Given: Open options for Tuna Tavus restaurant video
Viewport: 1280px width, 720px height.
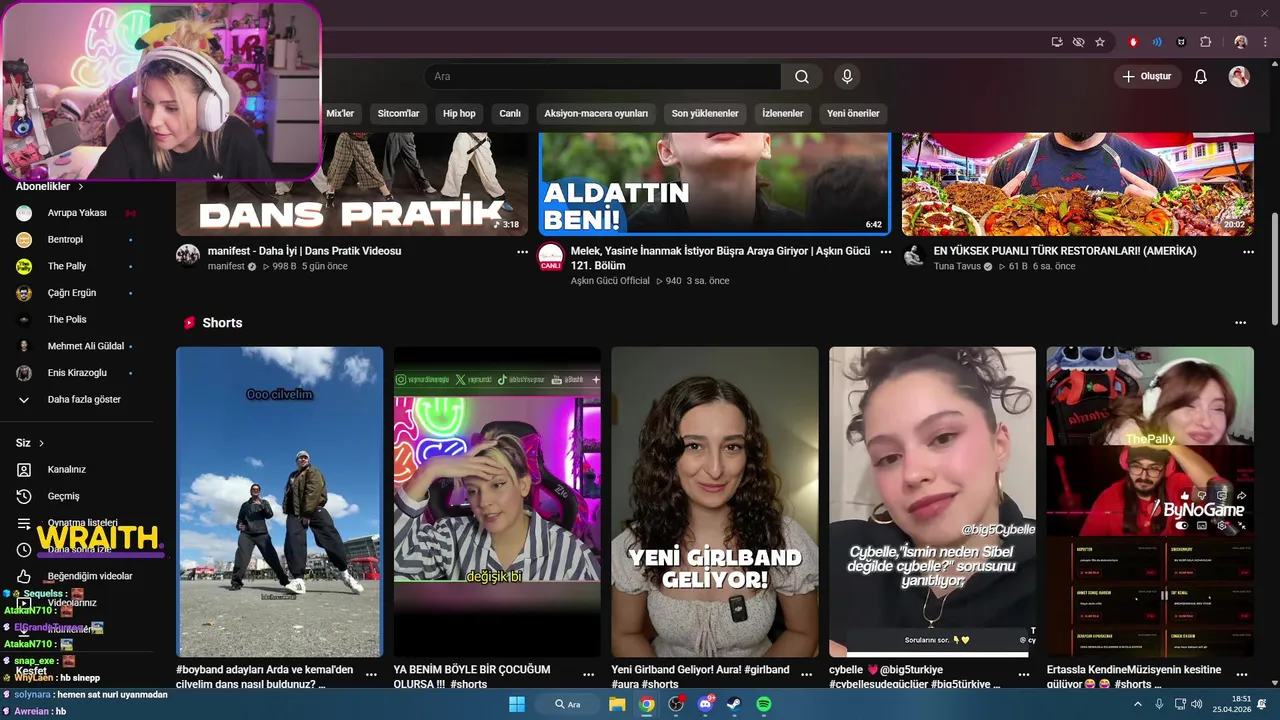Looking at the screenshot, I should point(1248,252).
